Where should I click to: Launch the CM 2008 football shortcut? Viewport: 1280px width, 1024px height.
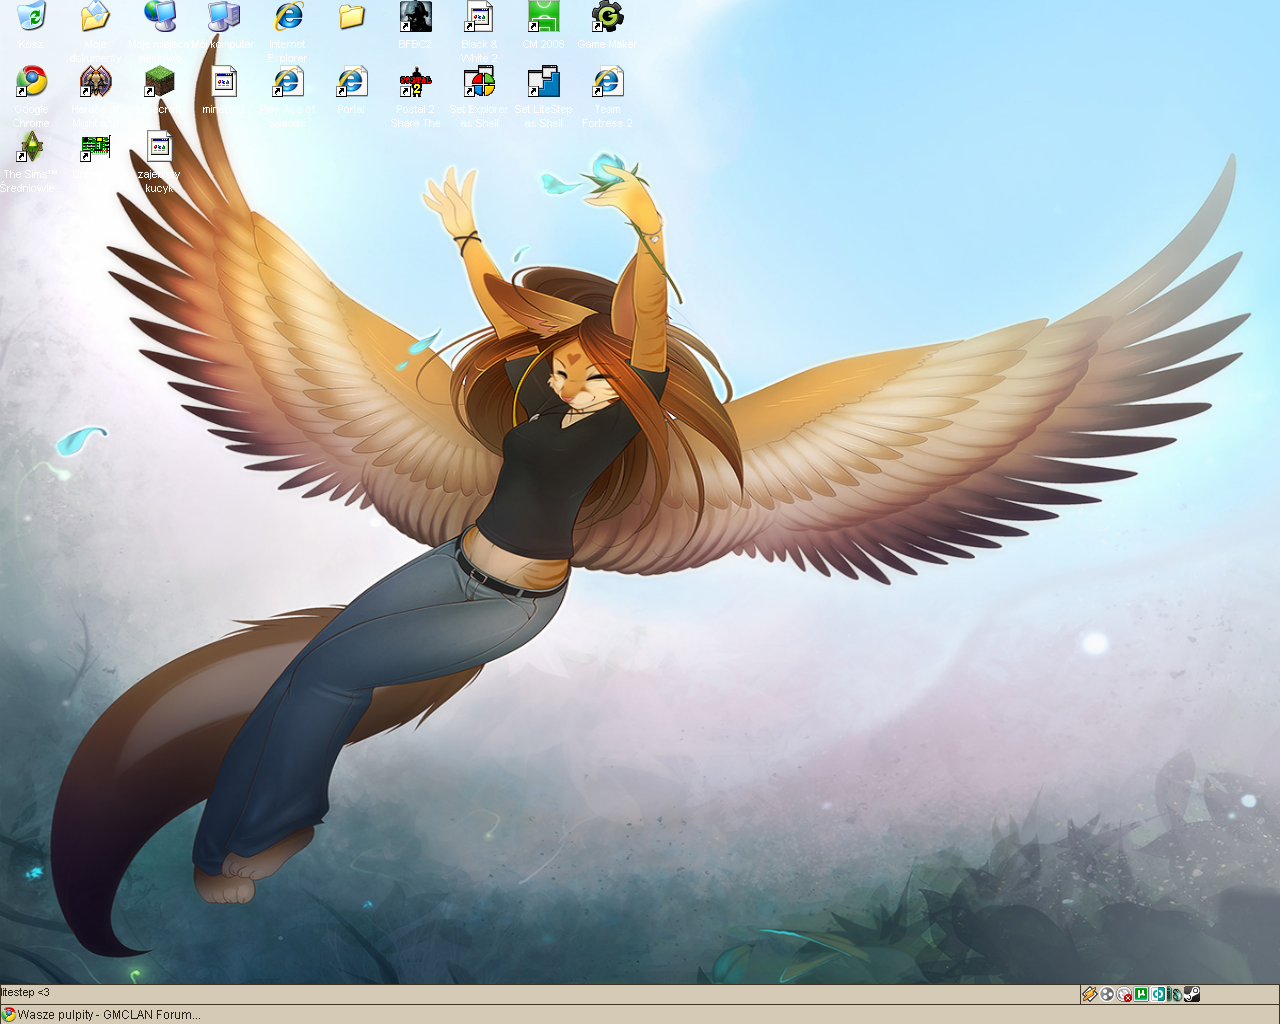click(x=543, y=17)
